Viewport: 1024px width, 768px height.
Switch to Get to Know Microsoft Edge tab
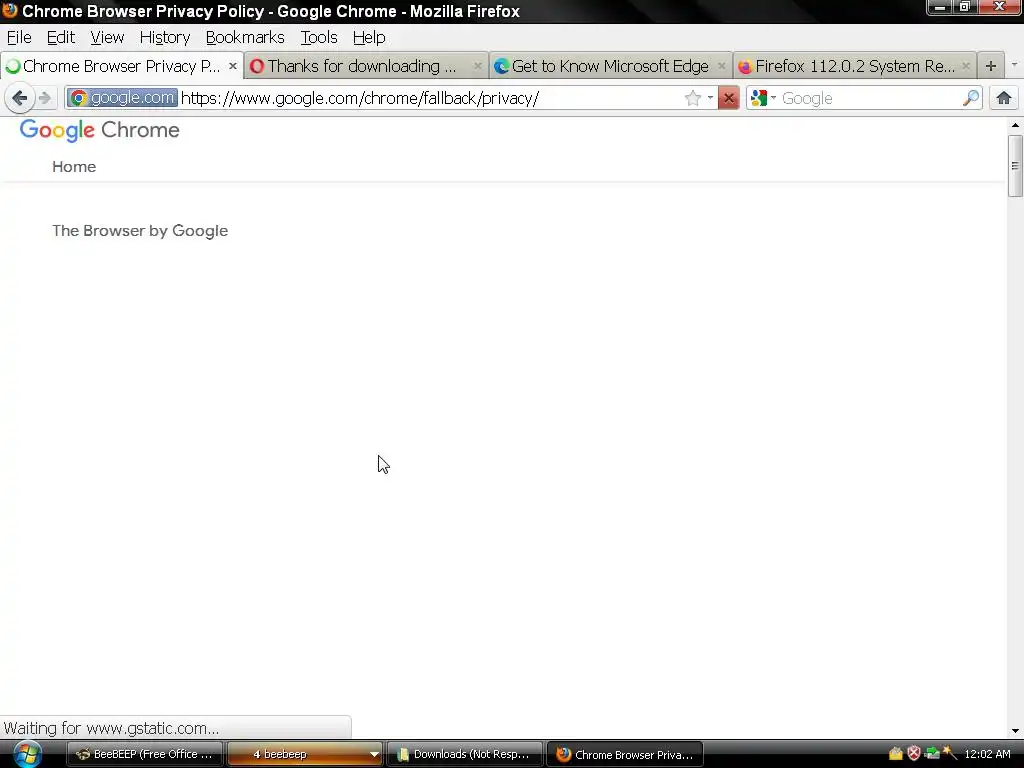pyautogui.click(x=610, y=66)
